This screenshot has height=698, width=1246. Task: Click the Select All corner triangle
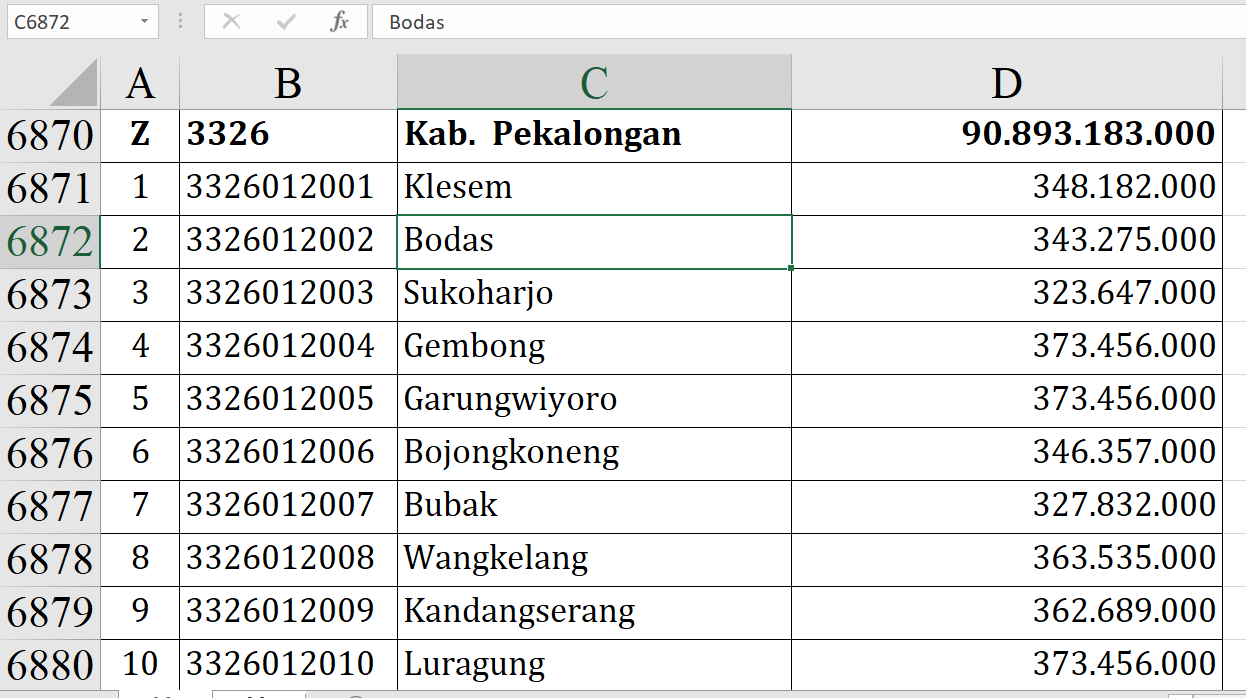pos(74,83)
